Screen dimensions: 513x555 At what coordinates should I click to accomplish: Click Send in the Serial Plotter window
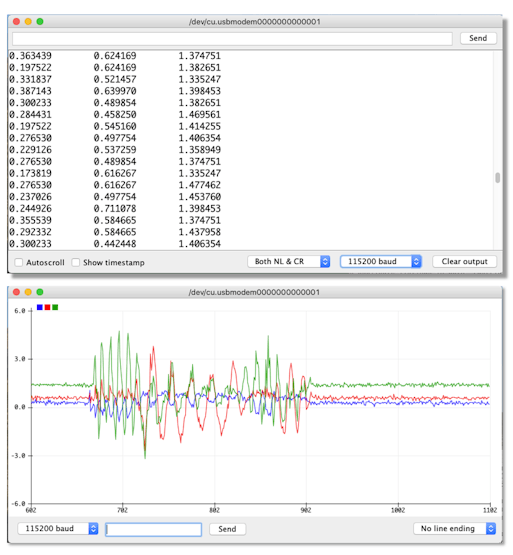227,529
